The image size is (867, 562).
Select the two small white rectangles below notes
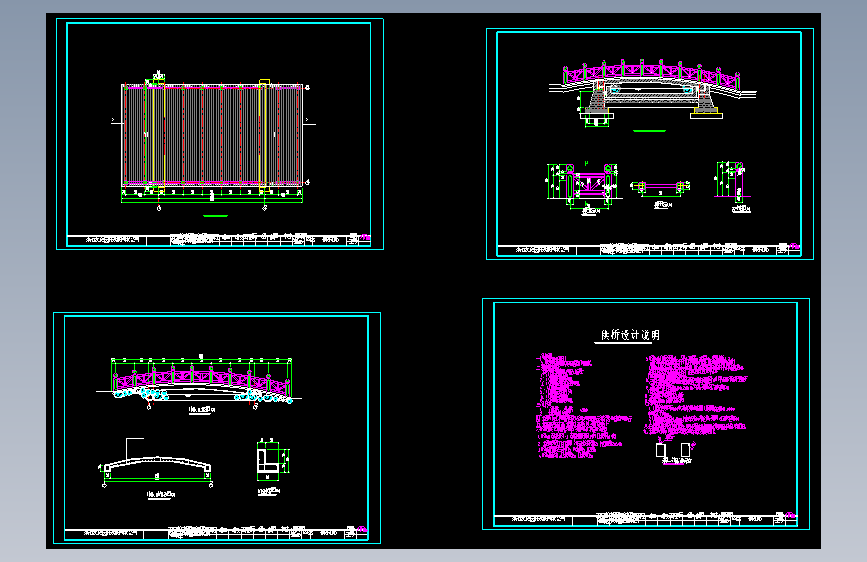[673, 450]
